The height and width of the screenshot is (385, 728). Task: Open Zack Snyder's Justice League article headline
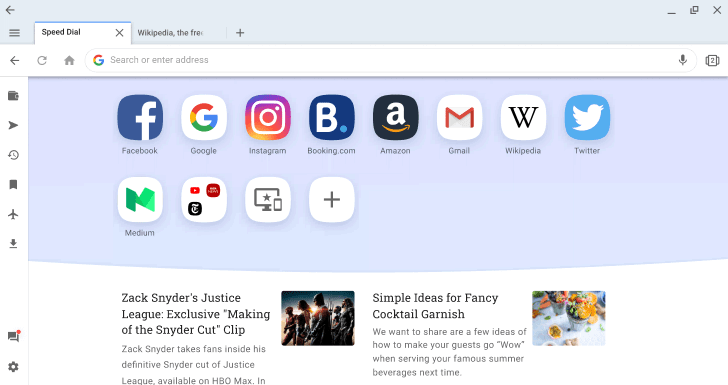point(196,314)
